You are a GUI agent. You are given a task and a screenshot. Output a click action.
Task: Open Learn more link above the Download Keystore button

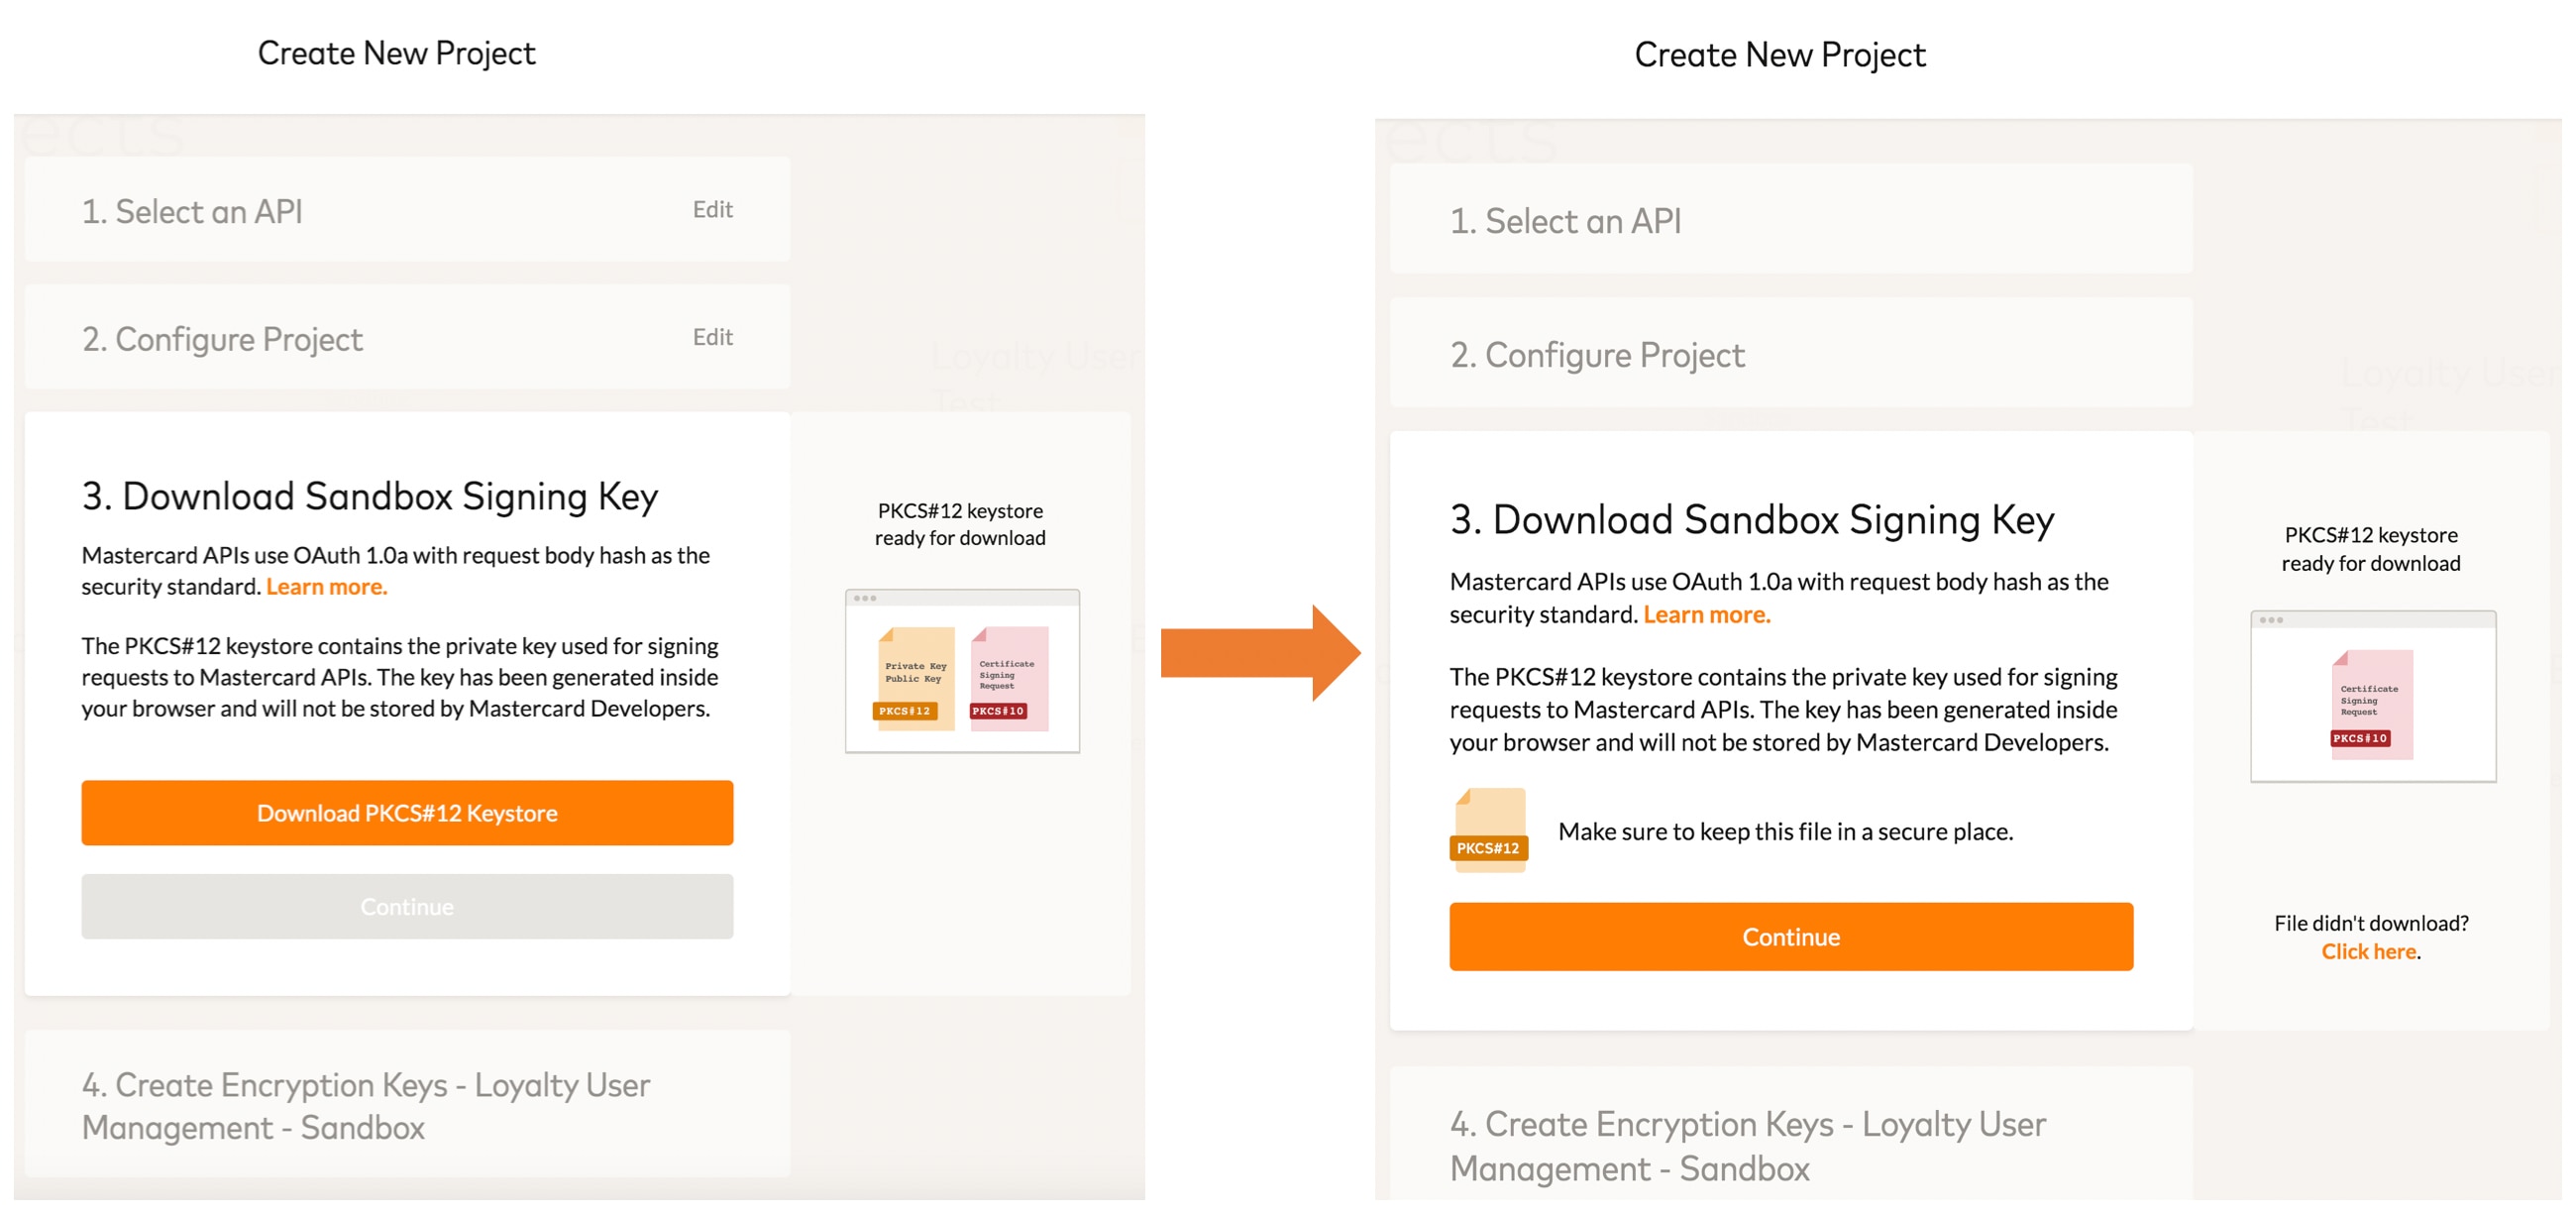point(326,587)
